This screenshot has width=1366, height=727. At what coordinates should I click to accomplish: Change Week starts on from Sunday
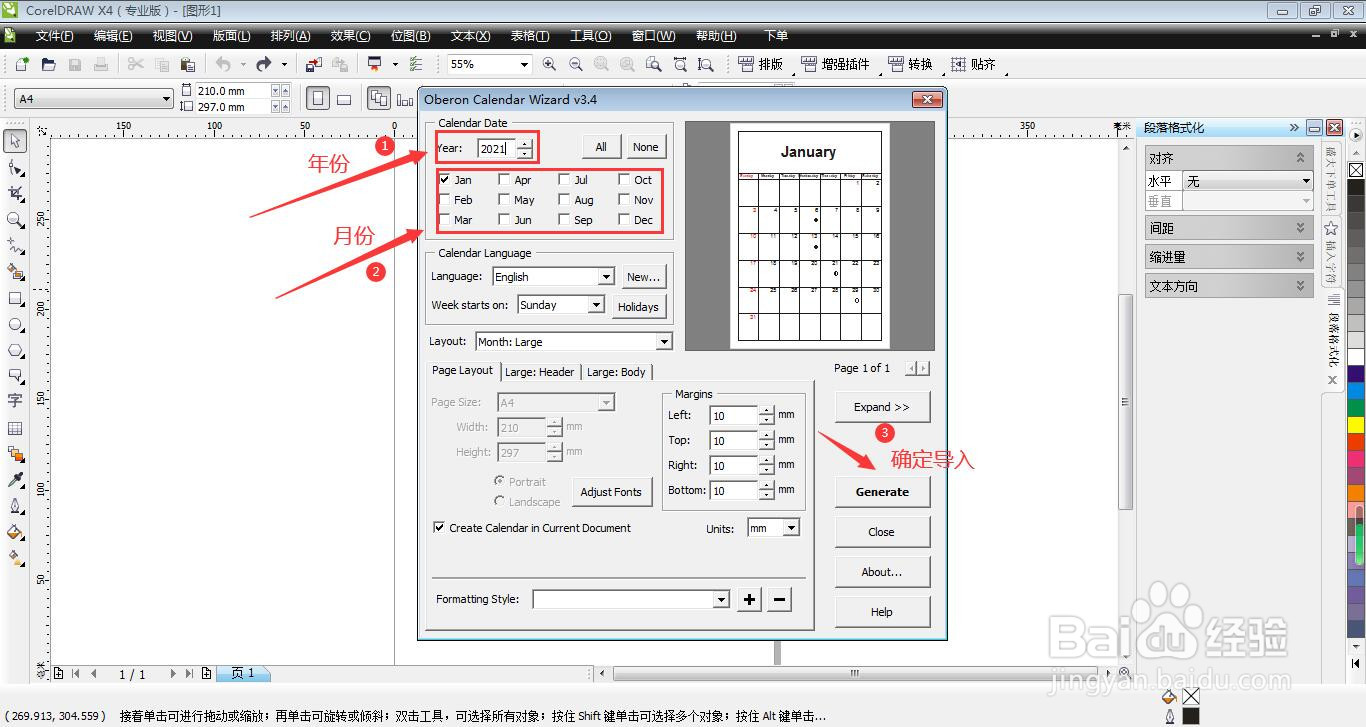(597, 305)
